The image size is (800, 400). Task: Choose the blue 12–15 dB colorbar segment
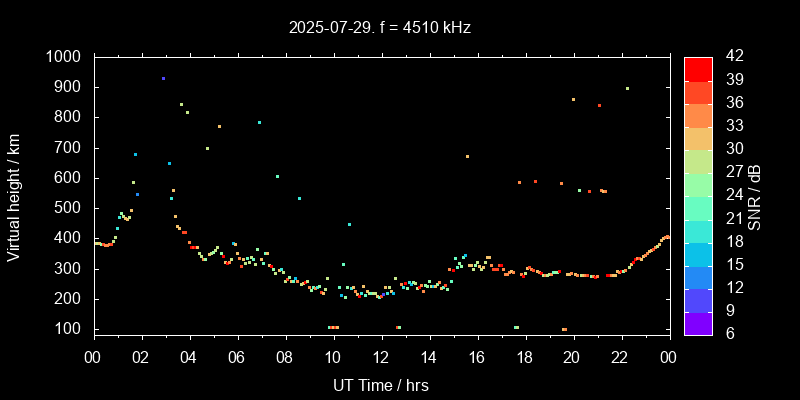(698, 276)
